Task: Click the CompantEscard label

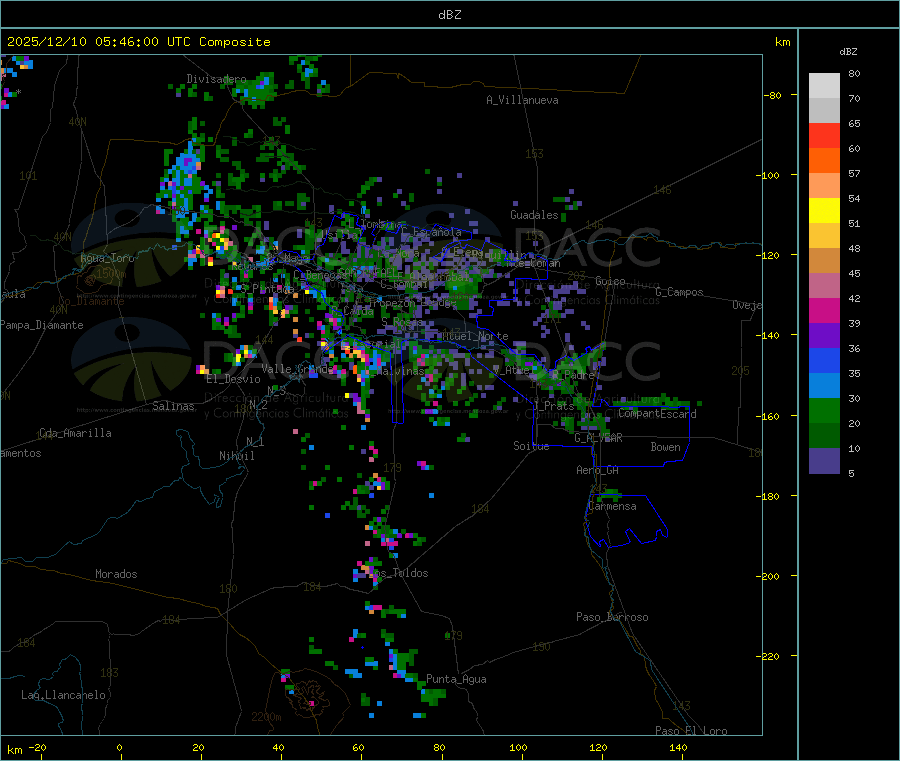Action: 657,414
